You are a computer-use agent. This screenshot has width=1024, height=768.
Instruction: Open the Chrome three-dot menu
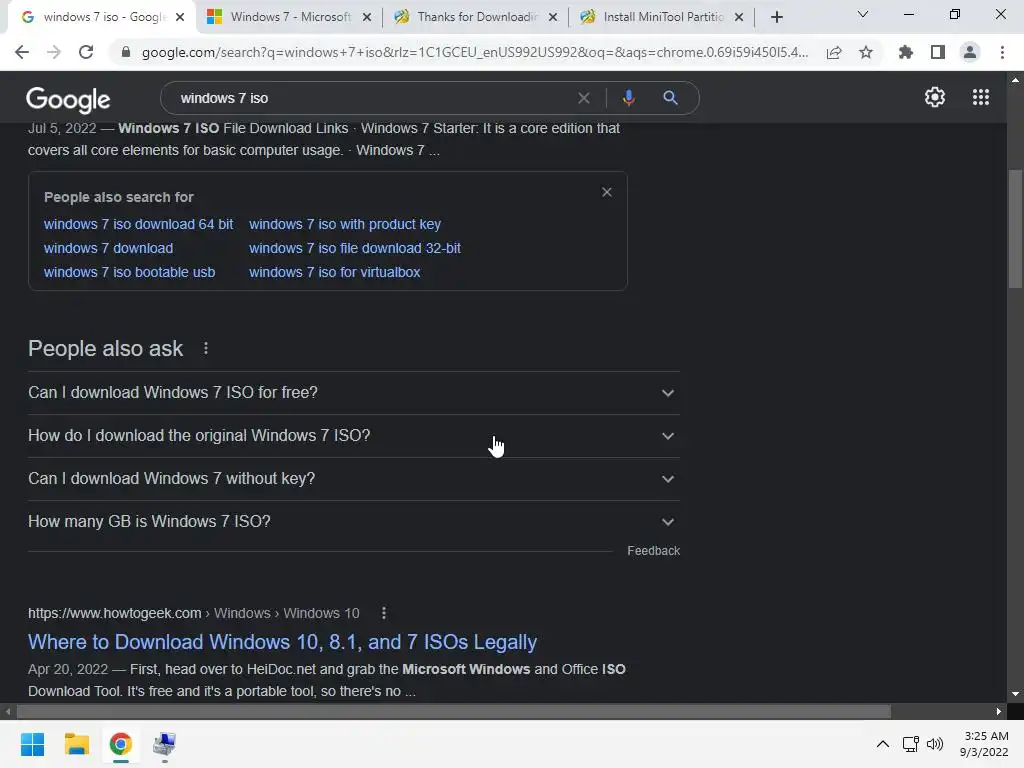[x=1002, y=52]
